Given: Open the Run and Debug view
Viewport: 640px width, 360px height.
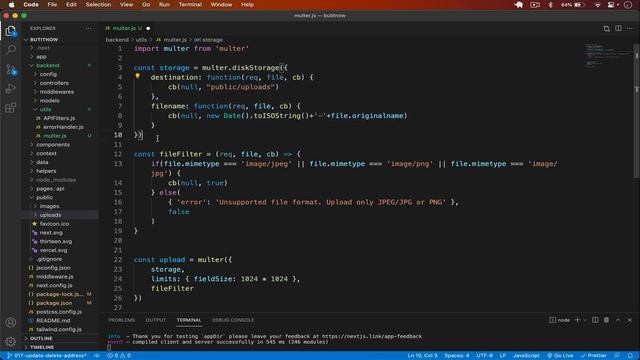Looking at the screenshot, I should click(11, 89).
